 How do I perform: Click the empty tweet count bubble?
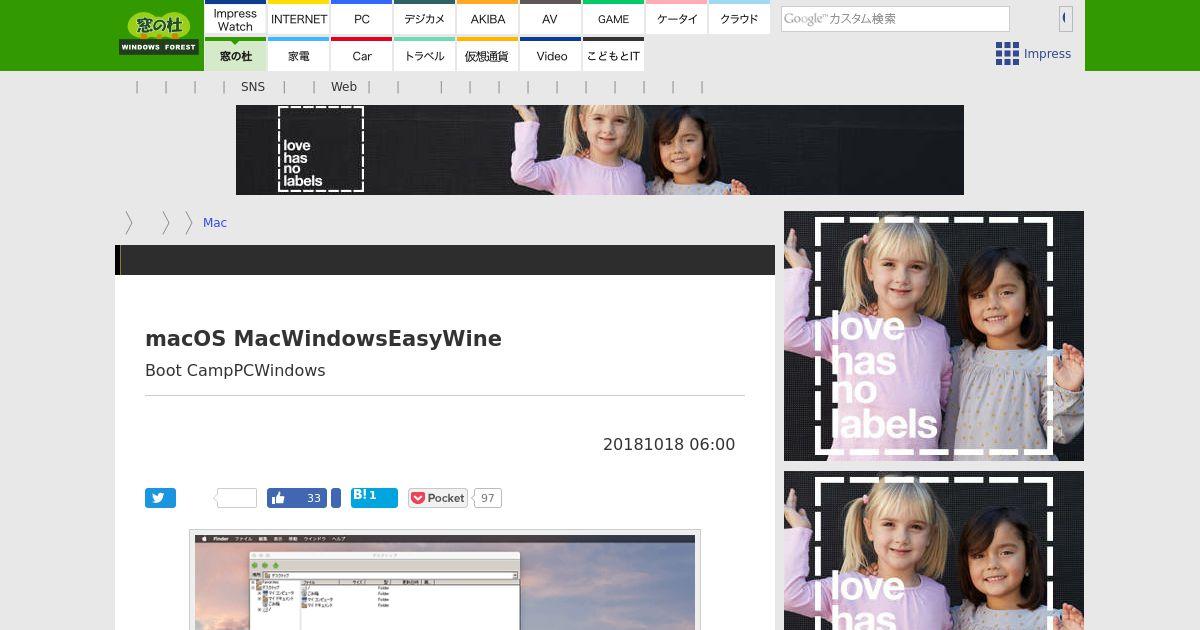coord(236,498)
